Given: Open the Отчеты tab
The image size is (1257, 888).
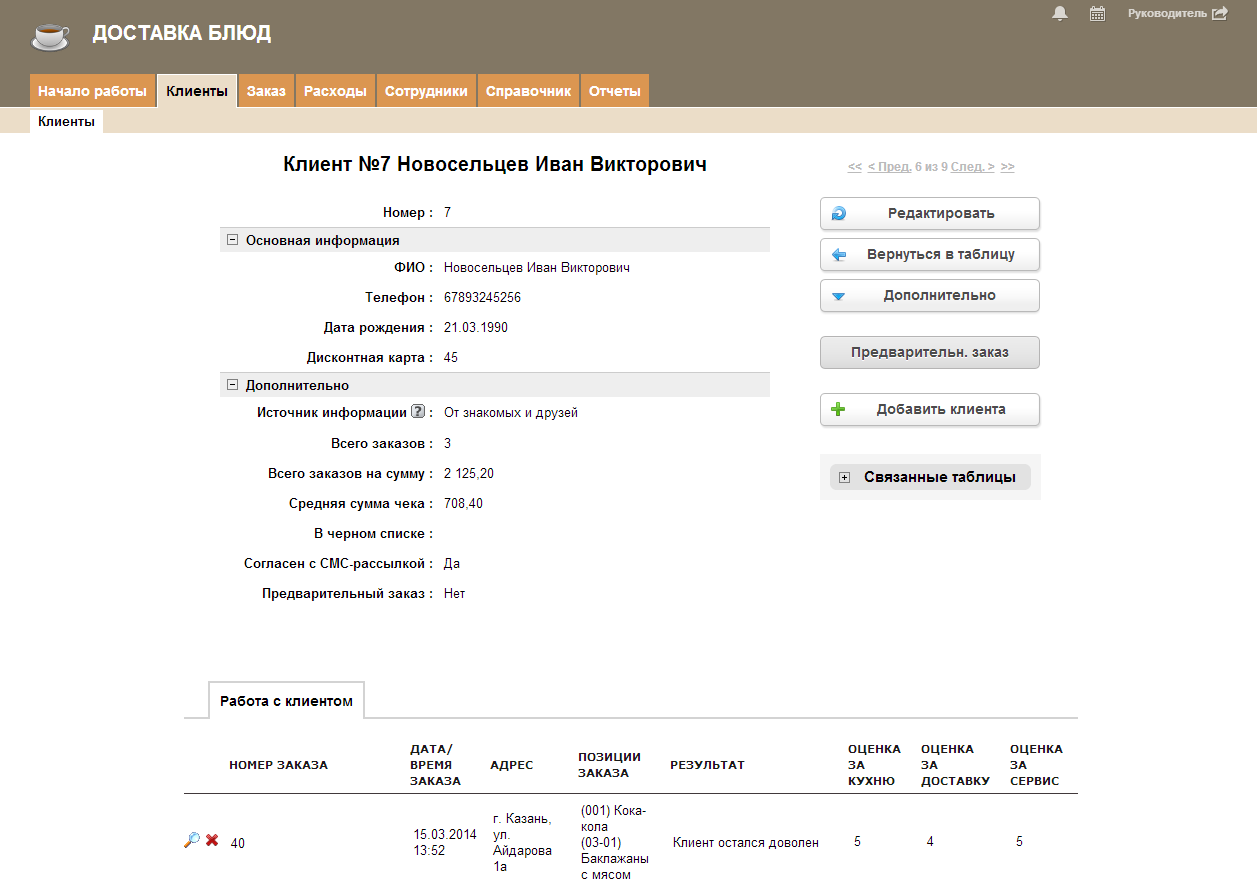Looking at the screenshot, I should tap(614, 91).
